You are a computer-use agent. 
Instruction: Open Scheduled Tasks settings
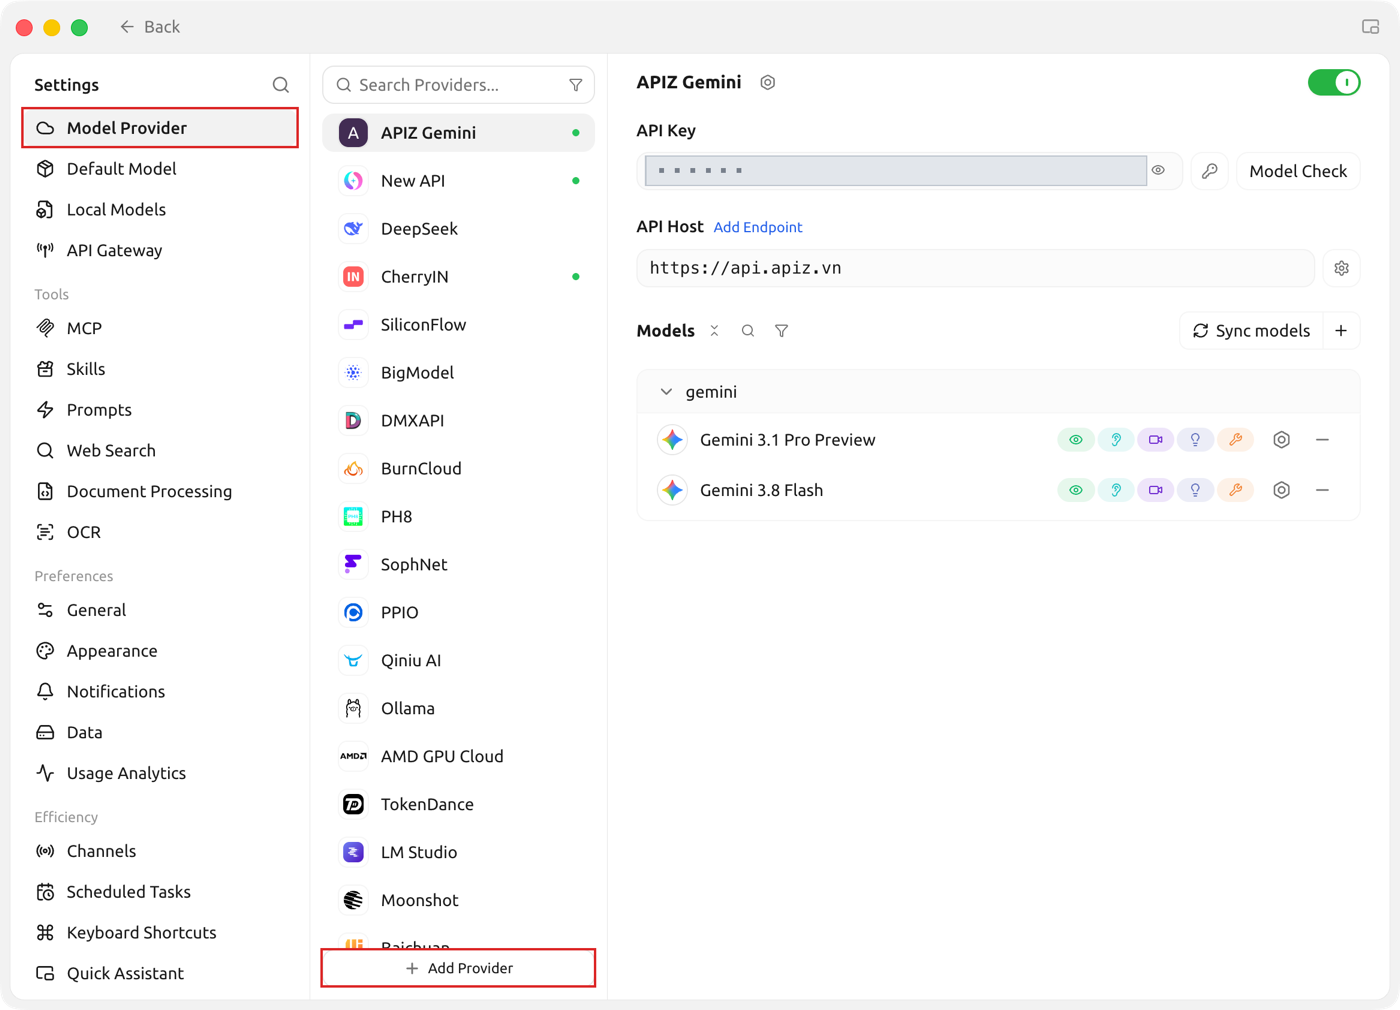tap(160, 892)
